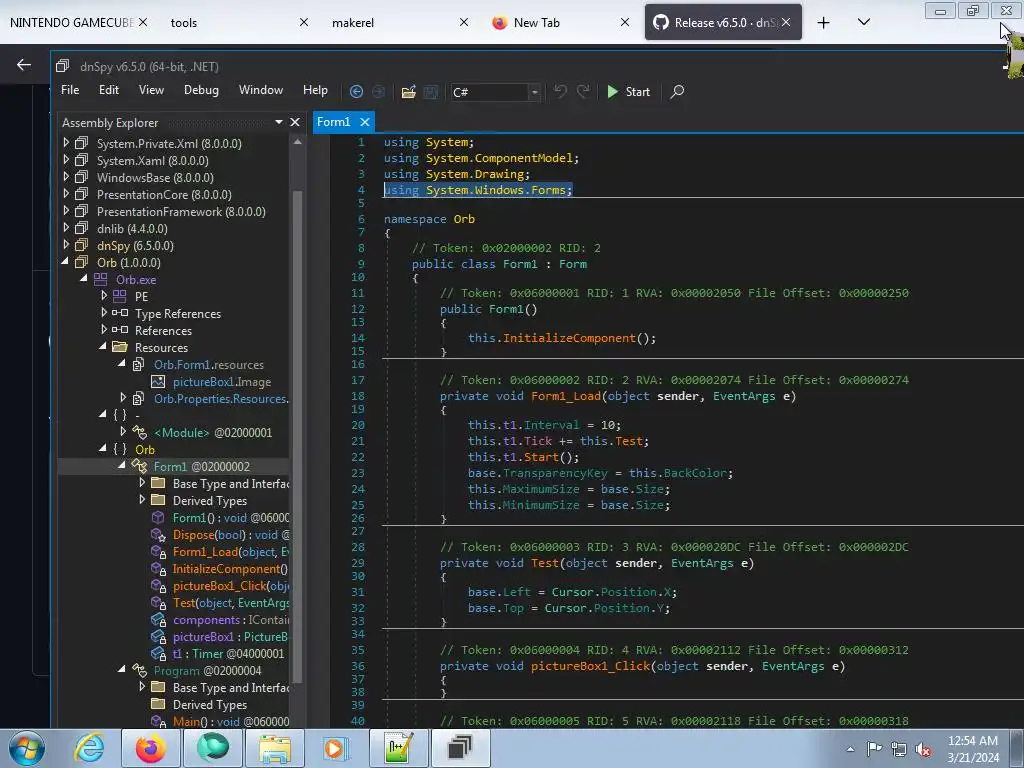Select the pictureBox1.Image resource
This screenshot has width=1024, height=768.
click(221, 382)
